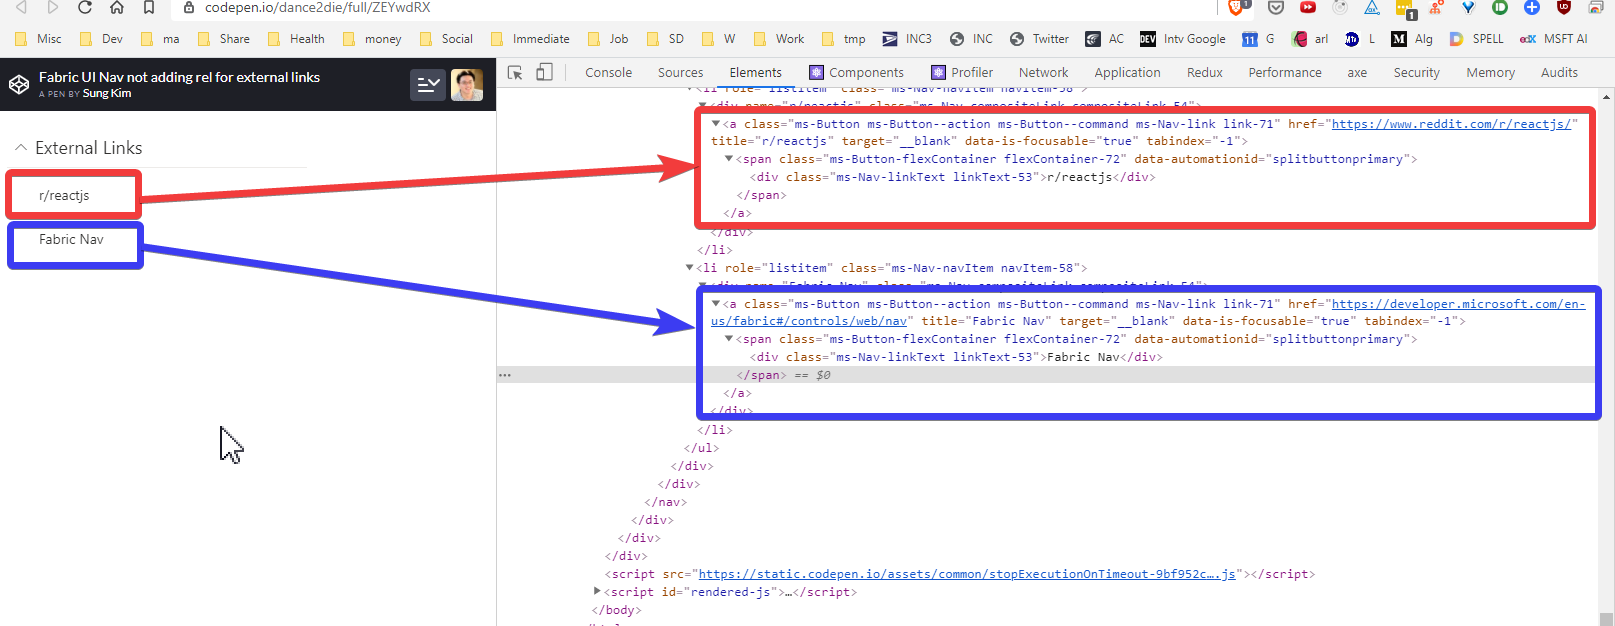Click the Fabric Nav nav link
Screen dimensions: 1615x626
pyautogui.click(x=71, y=239)
